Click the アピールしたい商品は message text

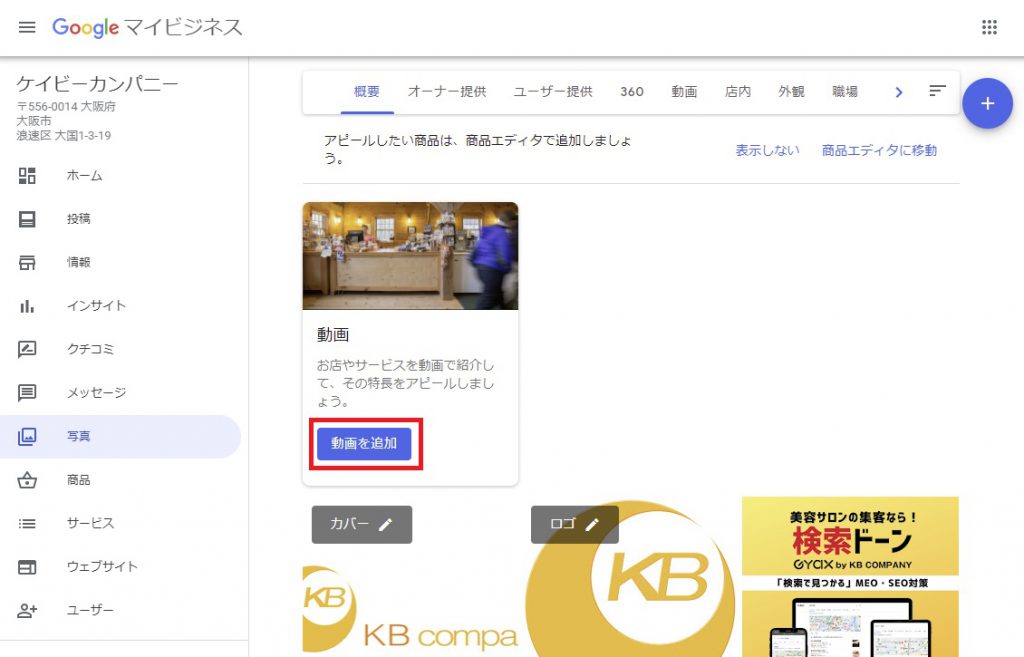pyautogui.click(x=477, y=150)
